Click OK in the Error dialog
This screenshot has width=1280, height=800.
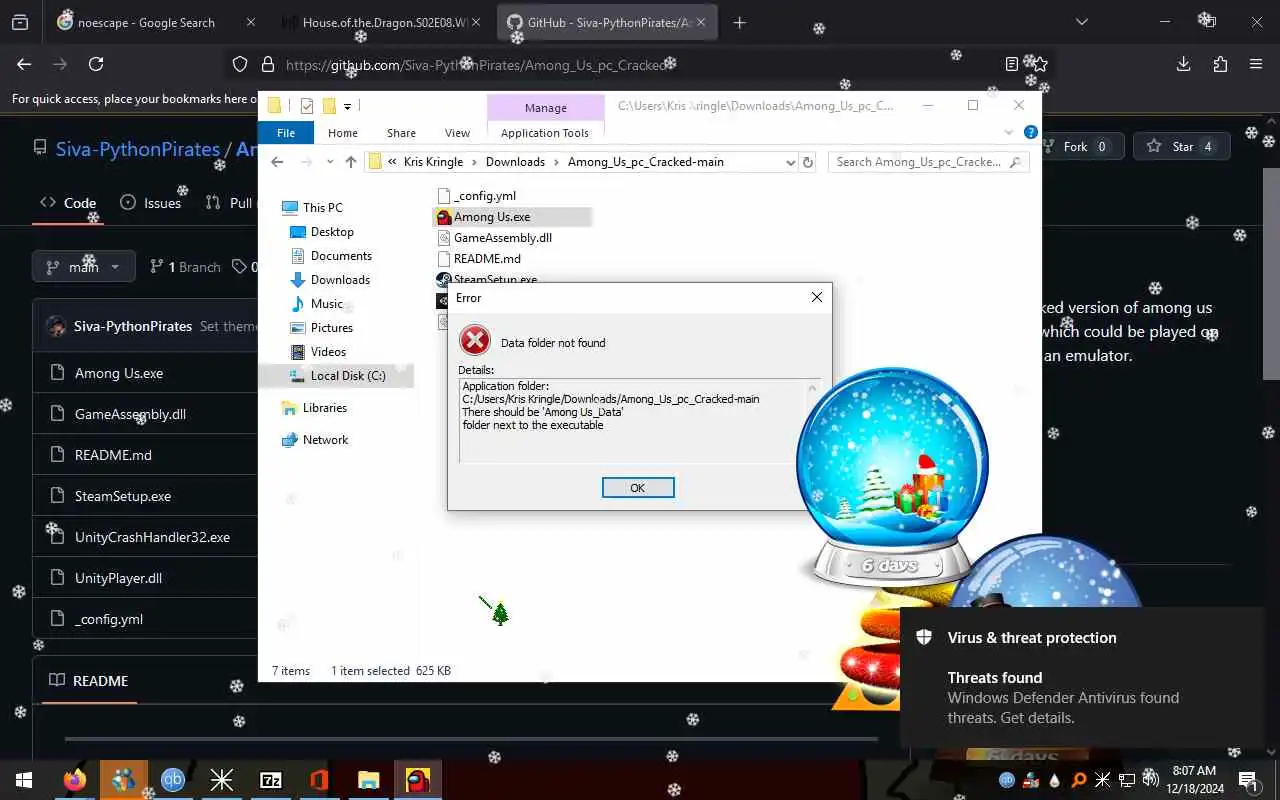pyautogui.click(x=638, y=487)
